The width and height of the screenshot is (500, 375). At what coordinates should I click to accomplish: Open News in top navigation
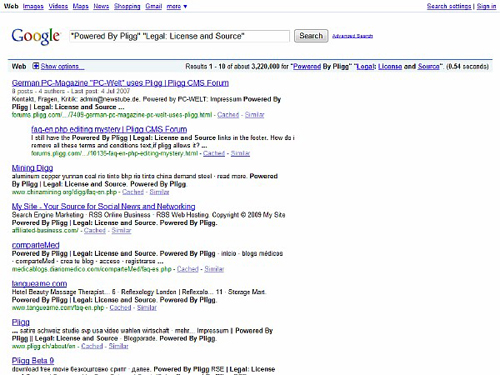101,6
